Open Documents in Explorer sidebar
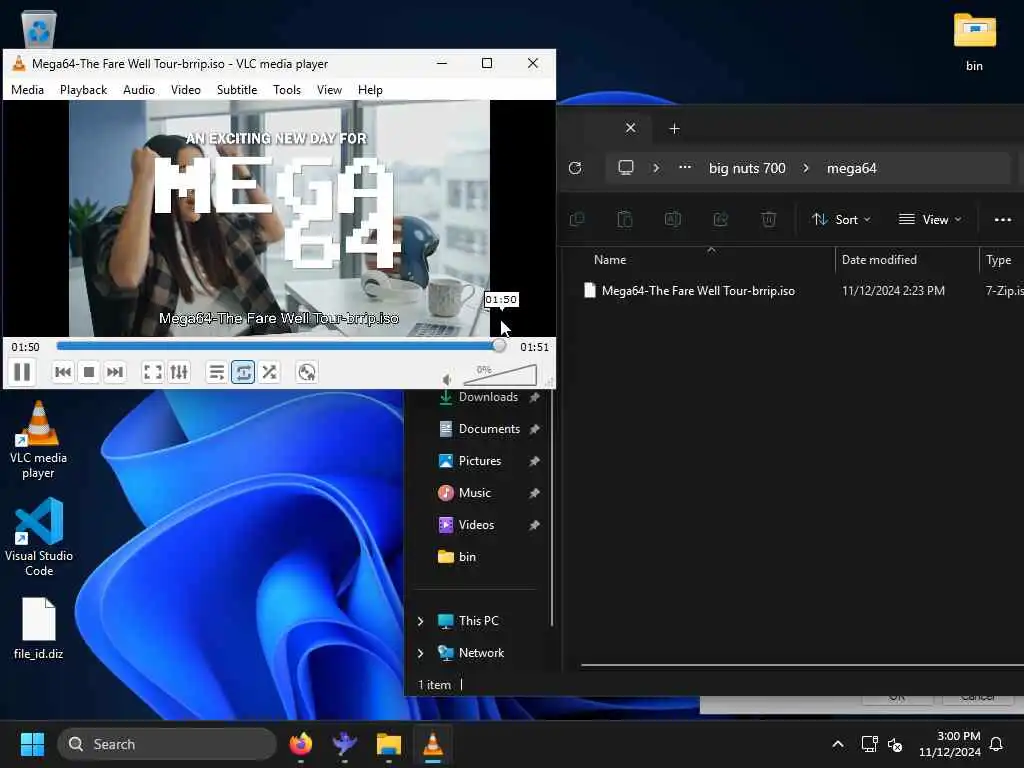Image resolution: width=1024 pixels, height=768 pixels. point(489,429)
